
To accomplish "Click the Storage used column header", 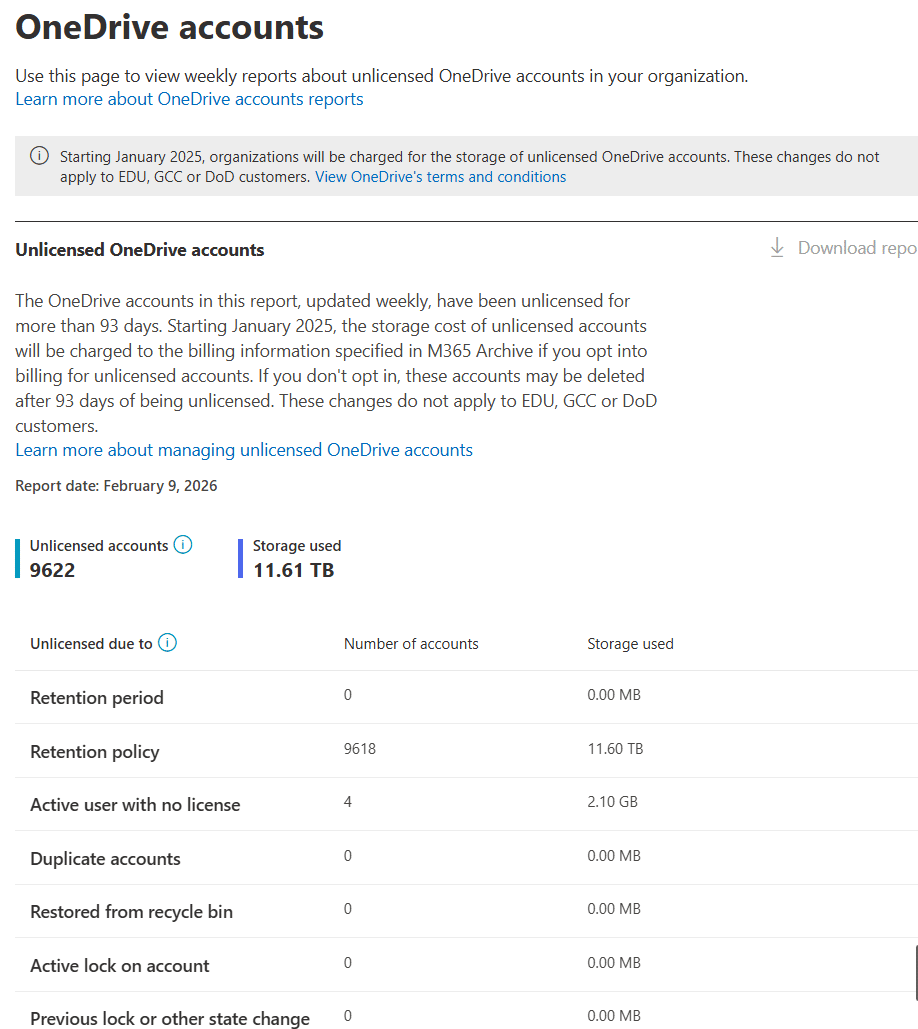I will pyautogui.click(x=630, y=644).
